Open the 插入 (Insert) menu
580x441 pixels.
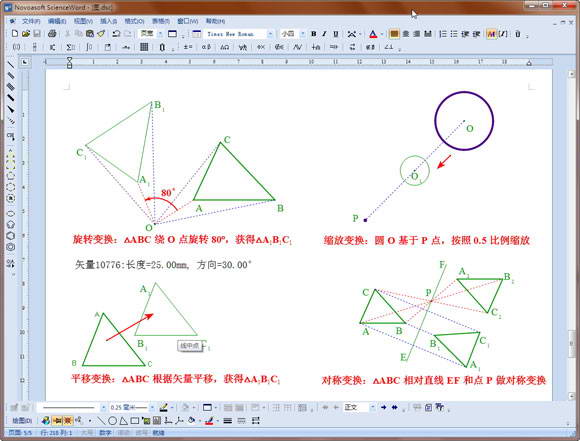(109, 21)
